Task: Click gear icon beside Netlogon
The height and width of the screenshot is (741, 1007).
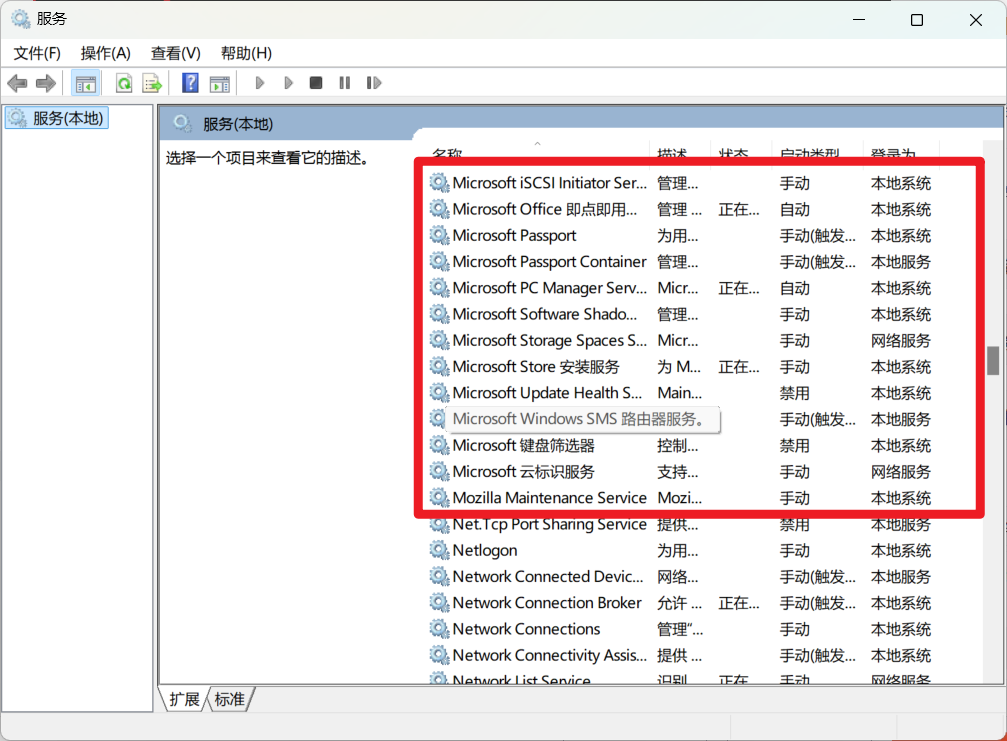Action: (x=439, y=551)
